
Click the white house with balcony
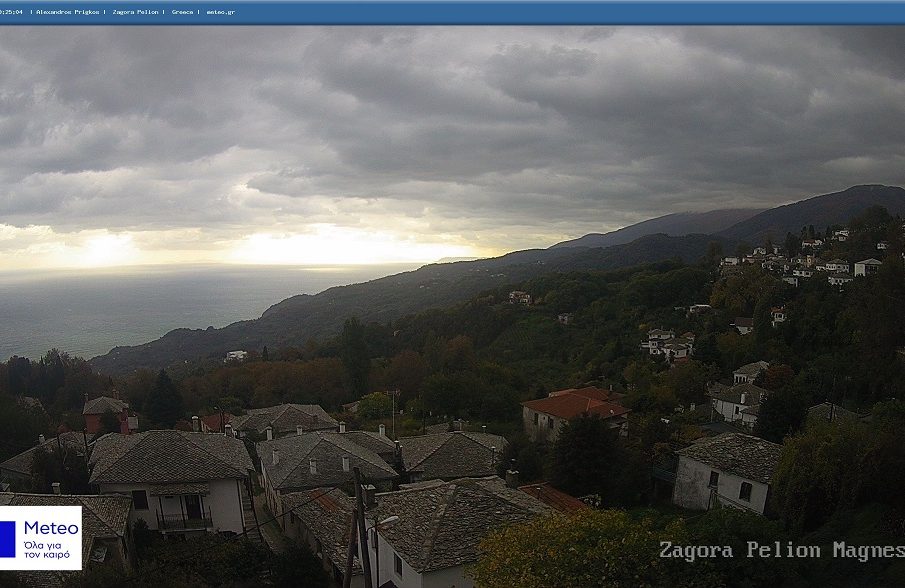tap(180, 505)
